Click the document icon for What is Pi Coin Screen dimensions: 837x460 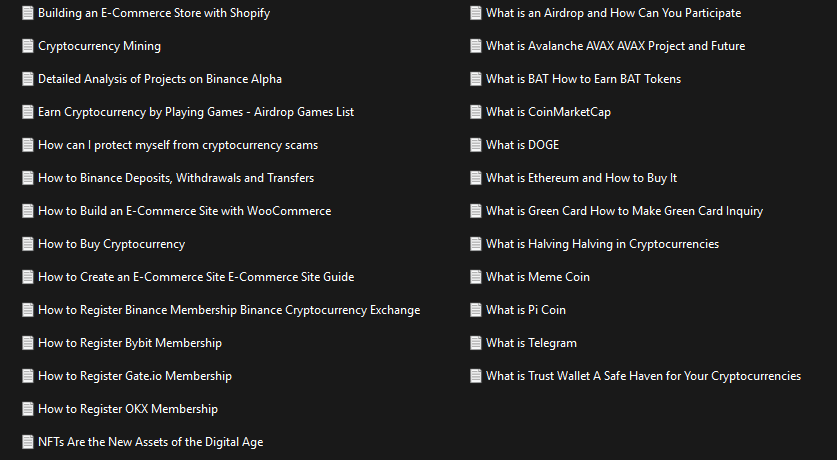click(476, 310)
